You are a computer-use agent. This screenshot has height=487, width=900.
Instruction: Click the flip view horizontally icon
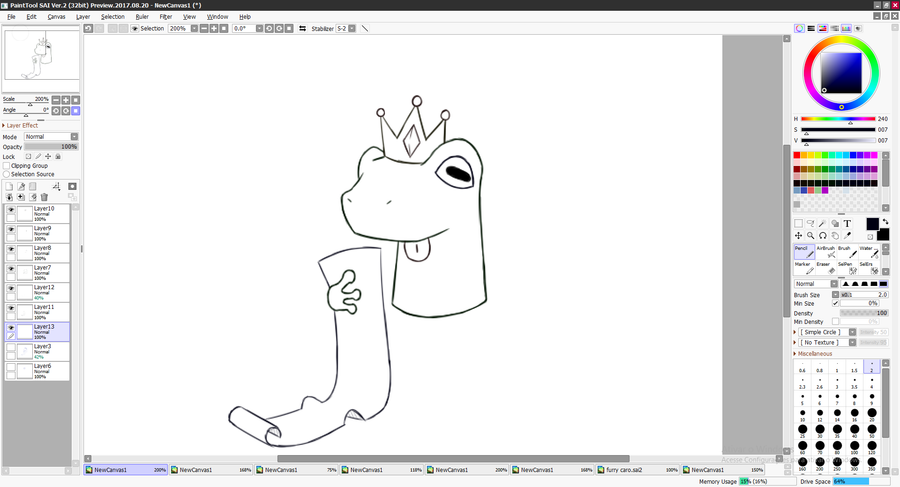point(302,28)
